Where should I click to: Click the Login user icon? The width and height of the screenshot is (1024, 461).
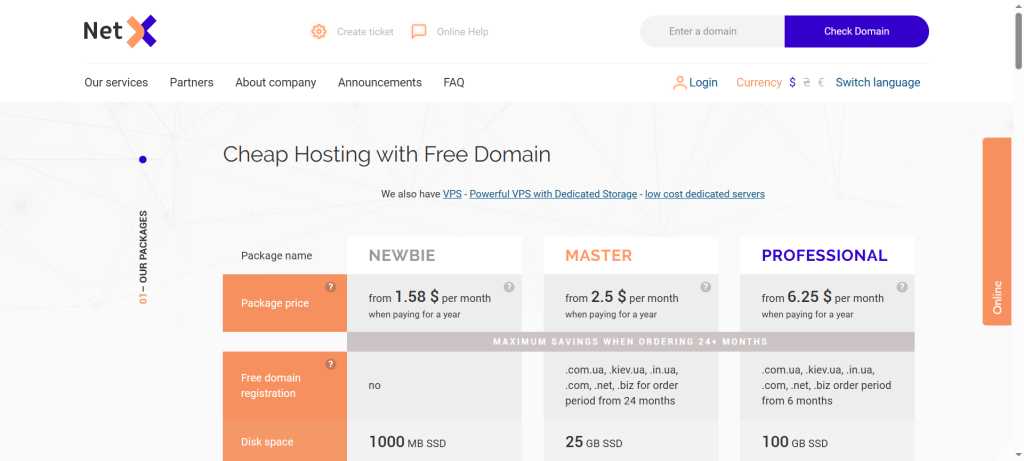tap(680, 83)
